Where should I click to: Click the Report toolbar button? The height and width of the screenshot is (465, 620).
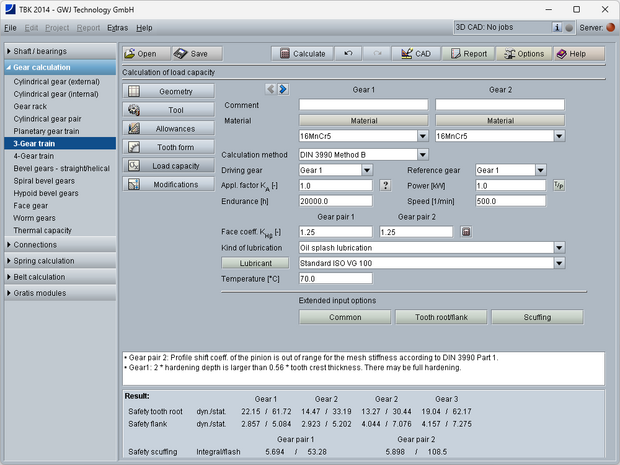click(x=467, y=53)
